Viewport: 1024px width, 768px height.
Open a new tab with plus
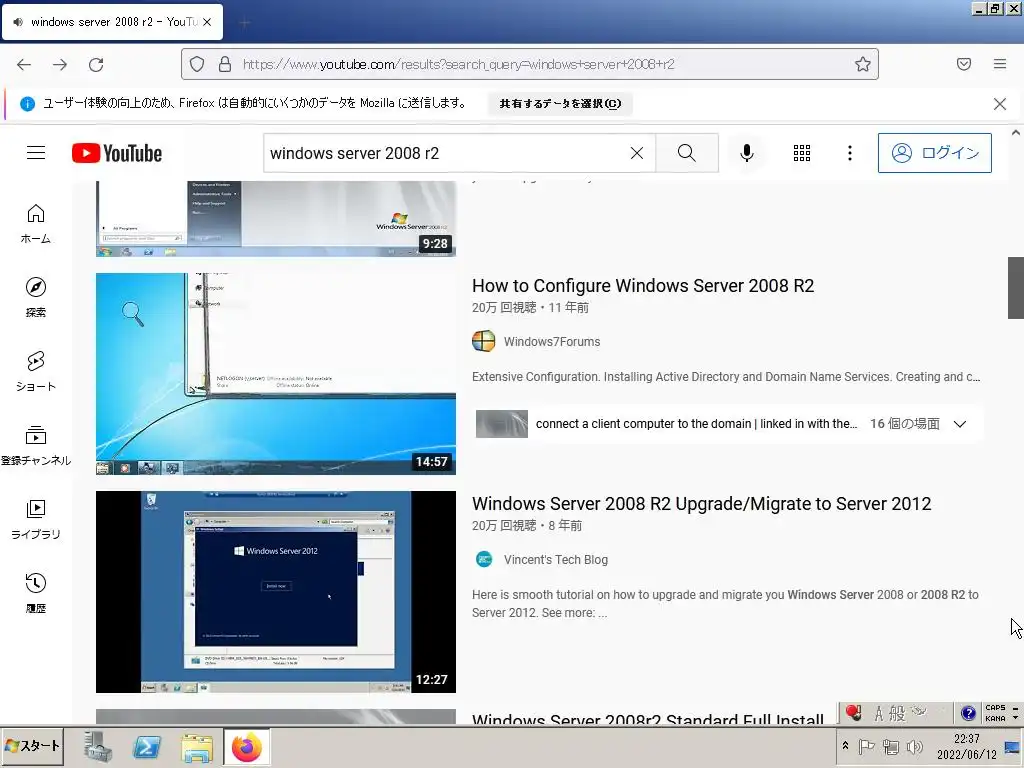pos(244,23)
